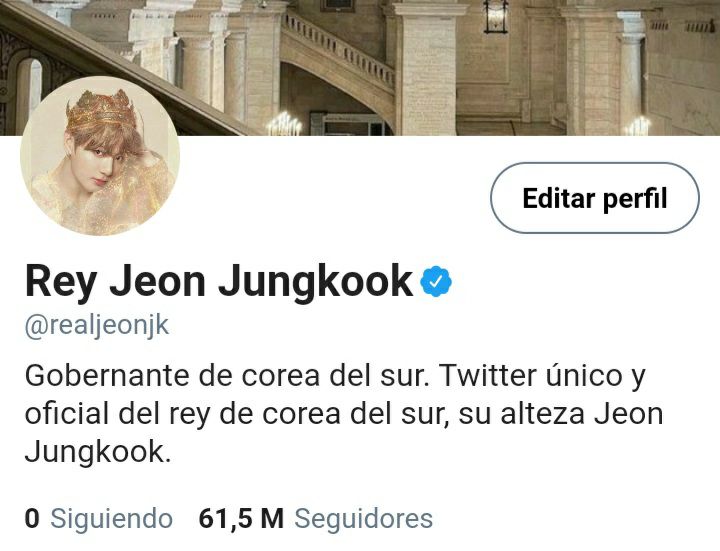This screenshot has width=720, height=551.
Task: Click the 0 following count
Action: (32, 518)
